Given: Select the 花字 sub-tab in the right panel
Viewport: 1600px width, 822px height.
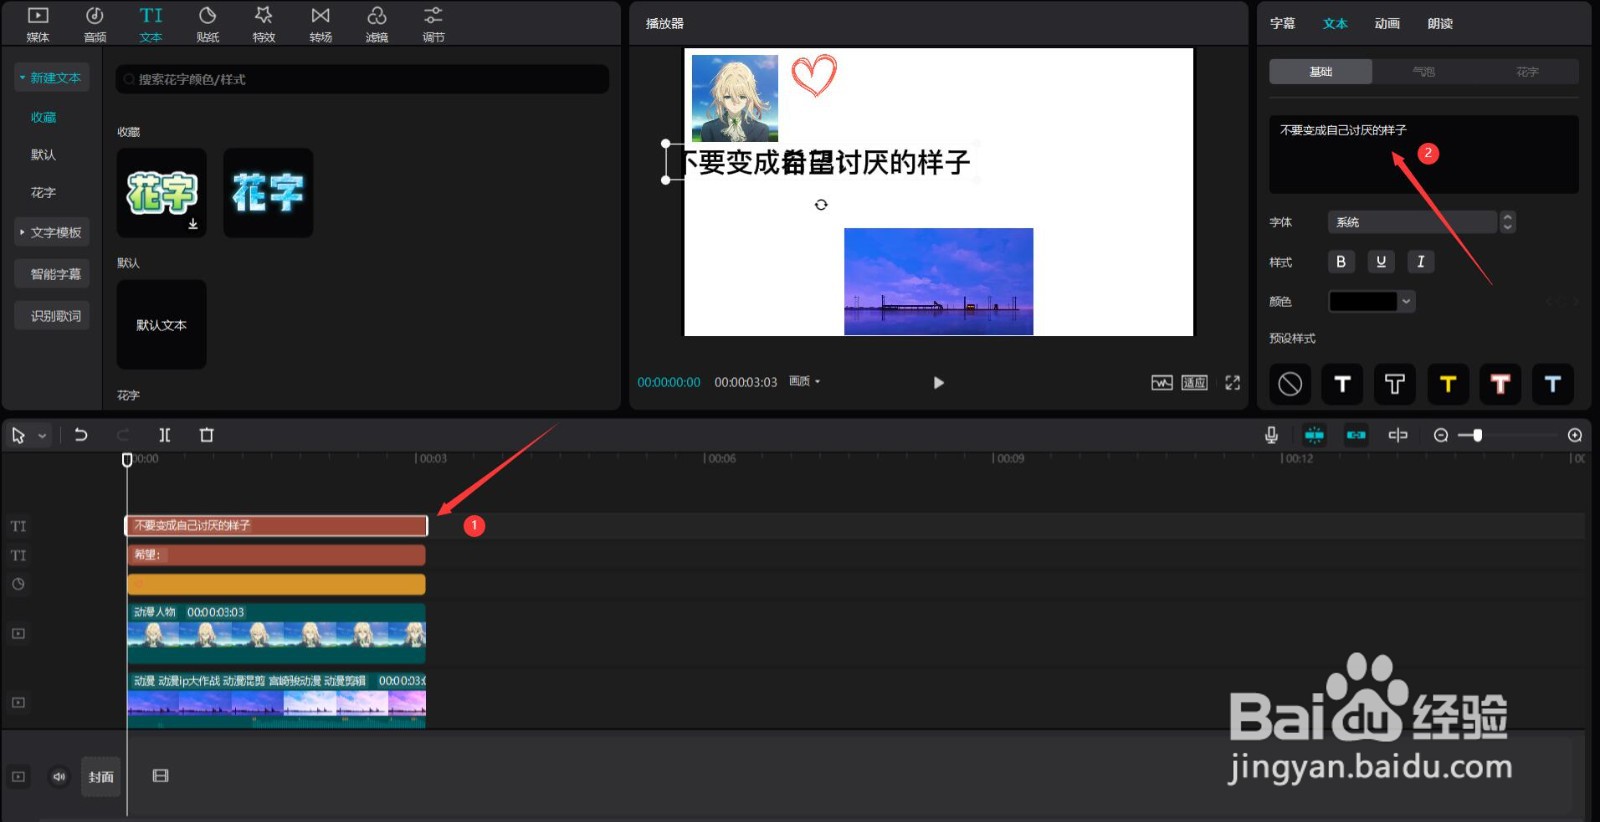Looking at the screenshot, I should pyautogui.click(x=1527, y=72).
